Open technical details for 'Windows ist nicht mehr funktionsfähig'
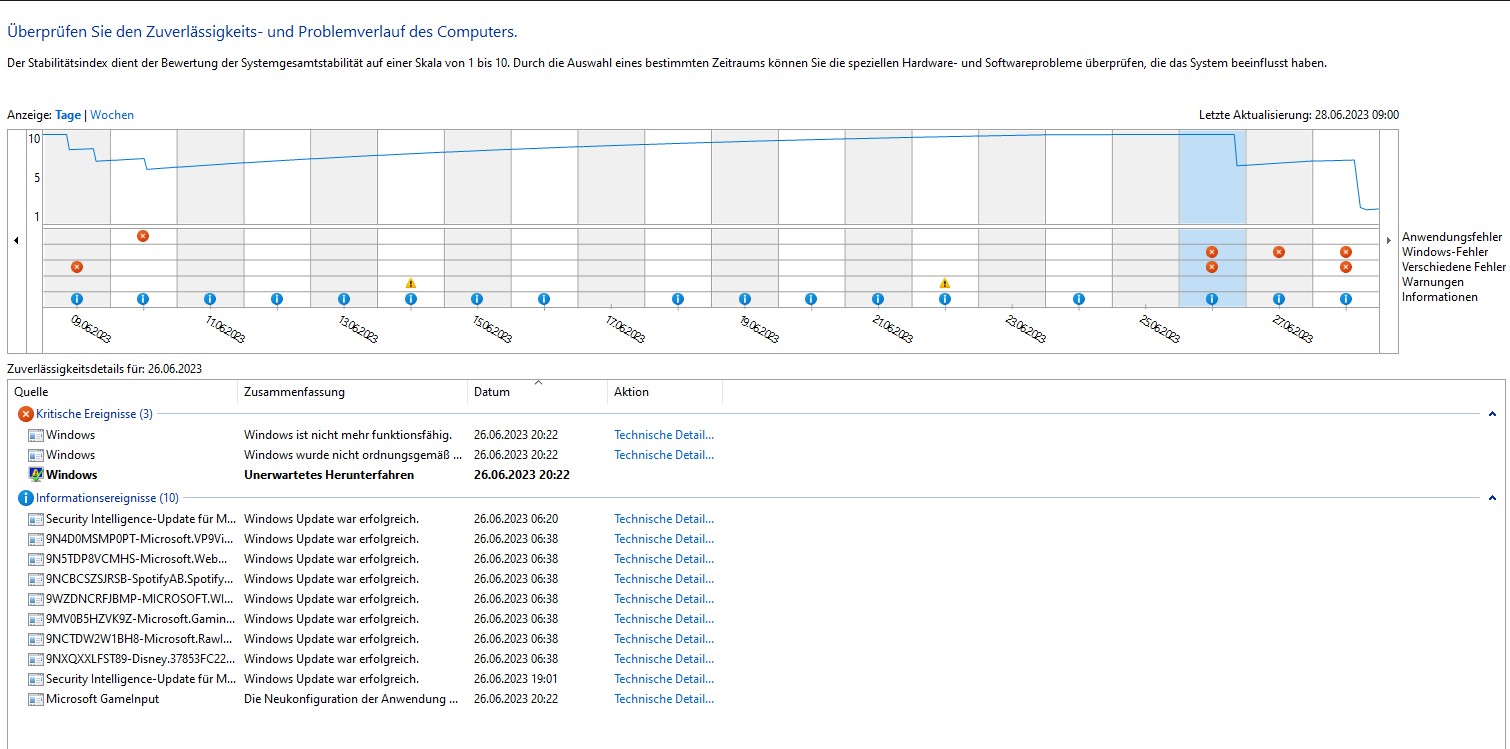This screenshot has height=749, width=1510. tap(664, 435)
